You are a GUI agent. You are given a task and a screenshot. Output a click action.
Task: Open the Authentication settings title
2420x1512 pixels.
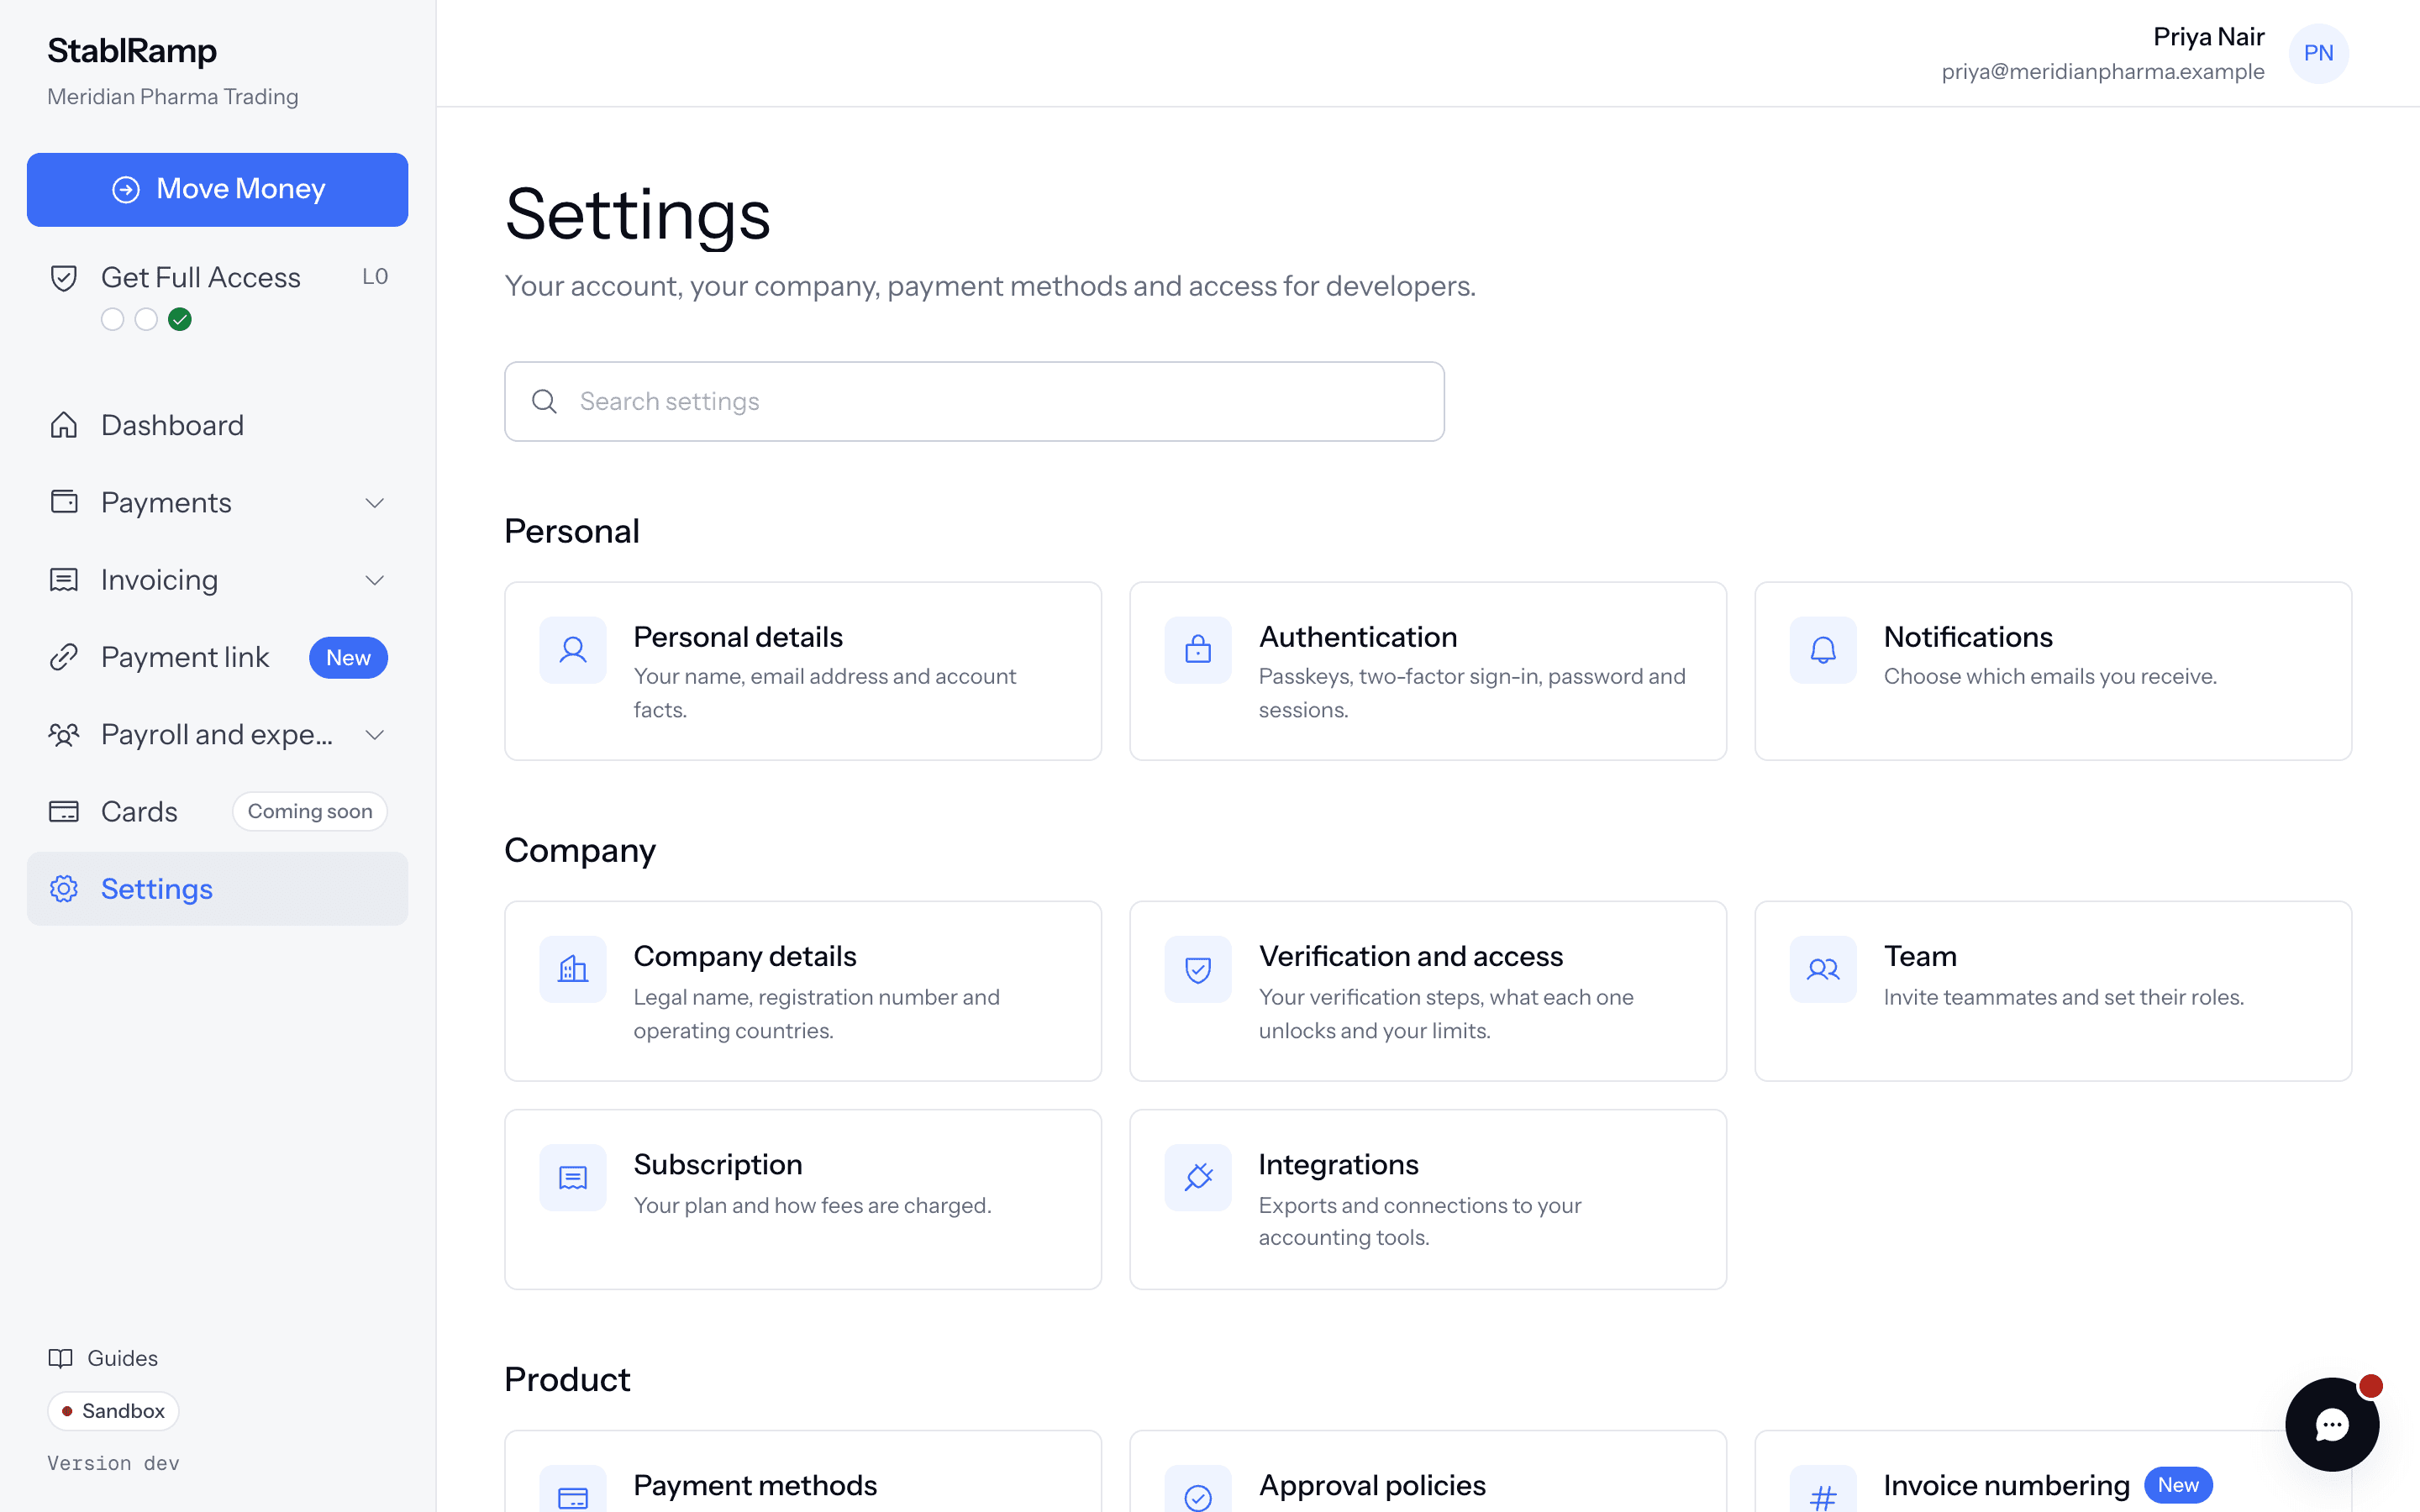point(1357,637)
